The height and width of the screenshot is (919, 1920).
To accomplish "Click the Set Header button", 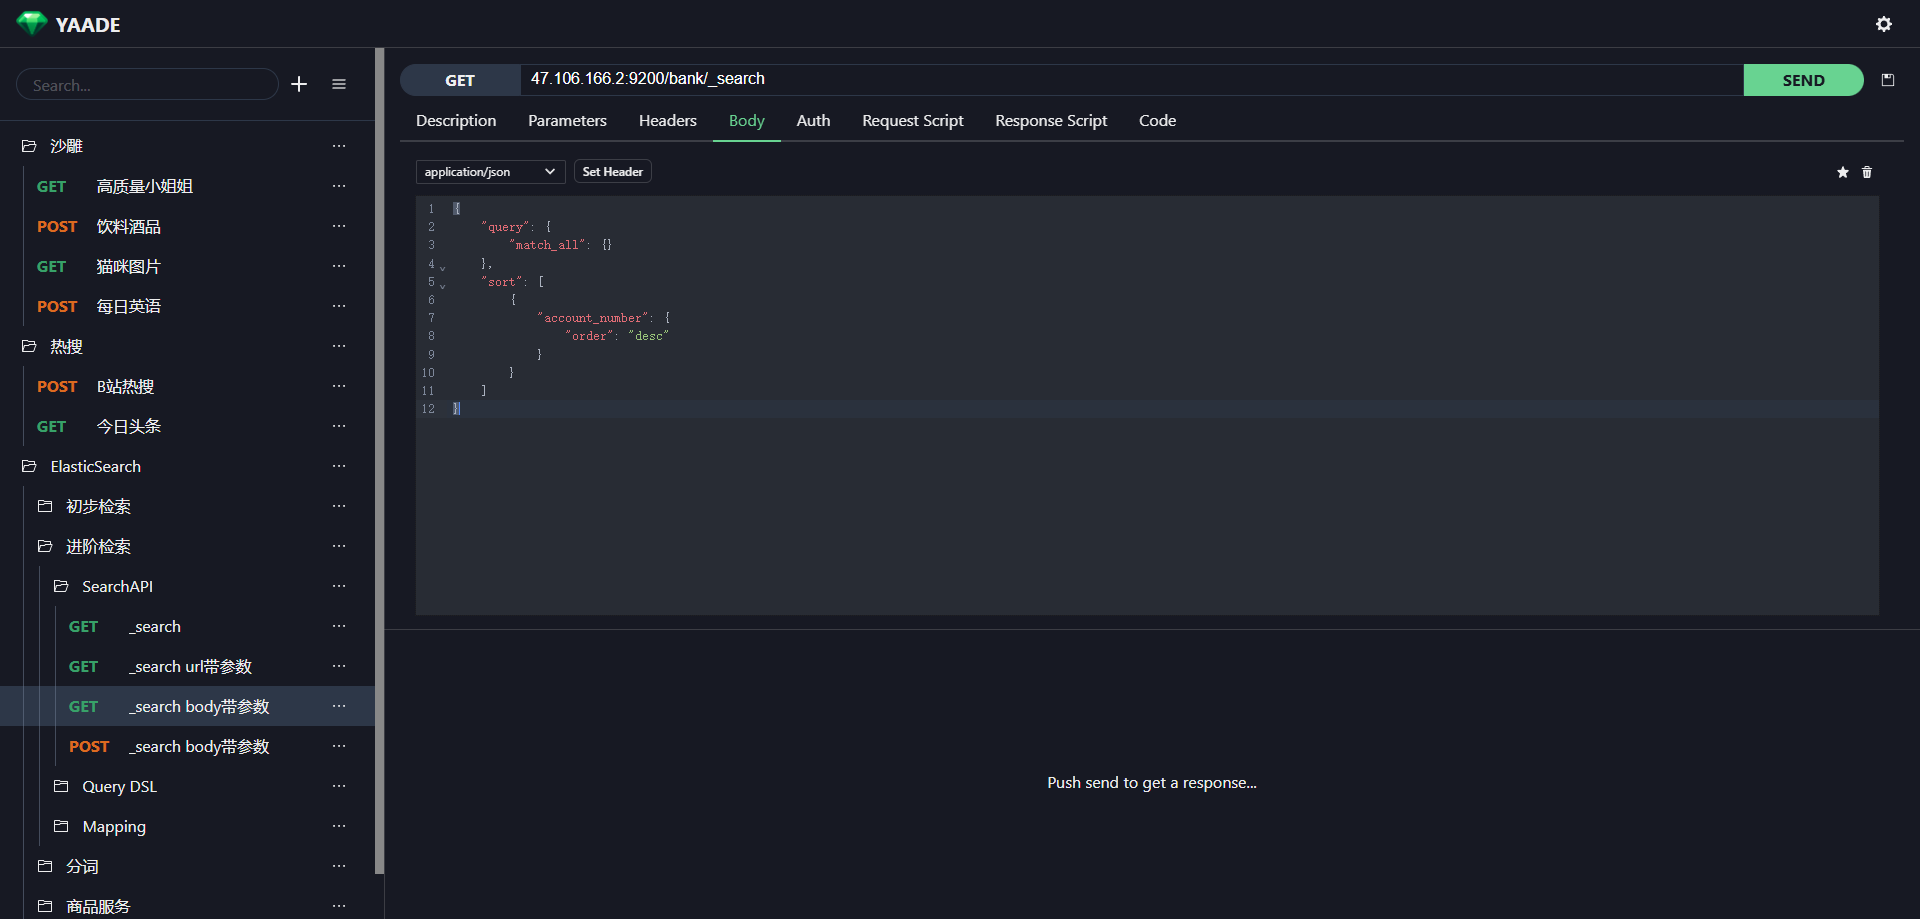I will point(612,172).
